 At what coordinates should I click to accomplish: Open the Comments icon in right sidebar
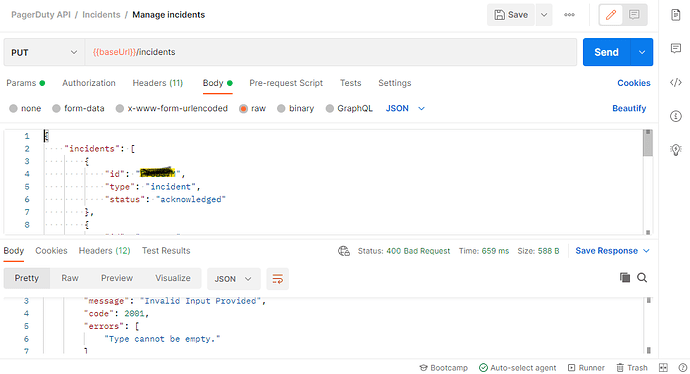675,48
